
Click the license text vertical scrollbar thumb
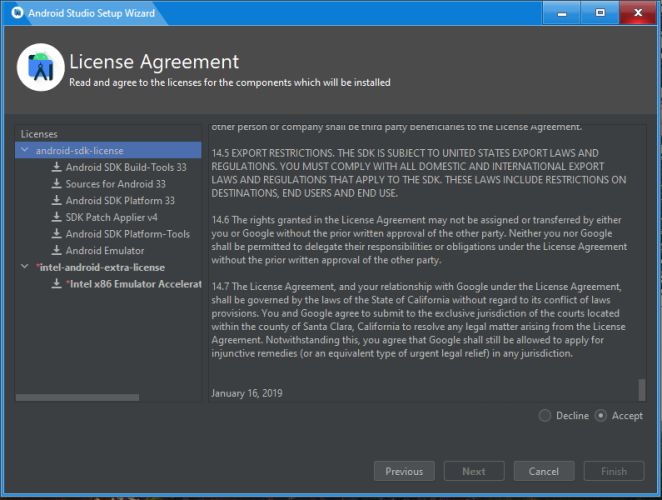tap(642, 390)
